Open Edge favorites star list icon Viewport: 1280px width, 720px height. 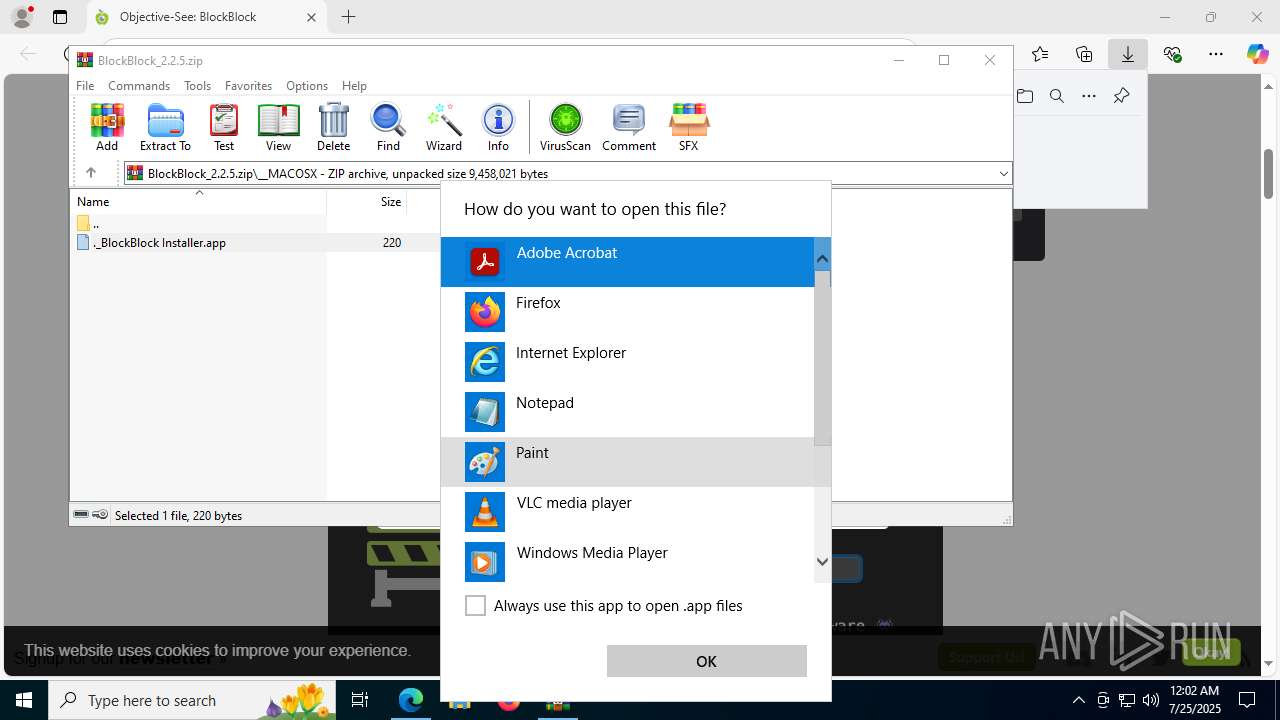(1040, 54)
